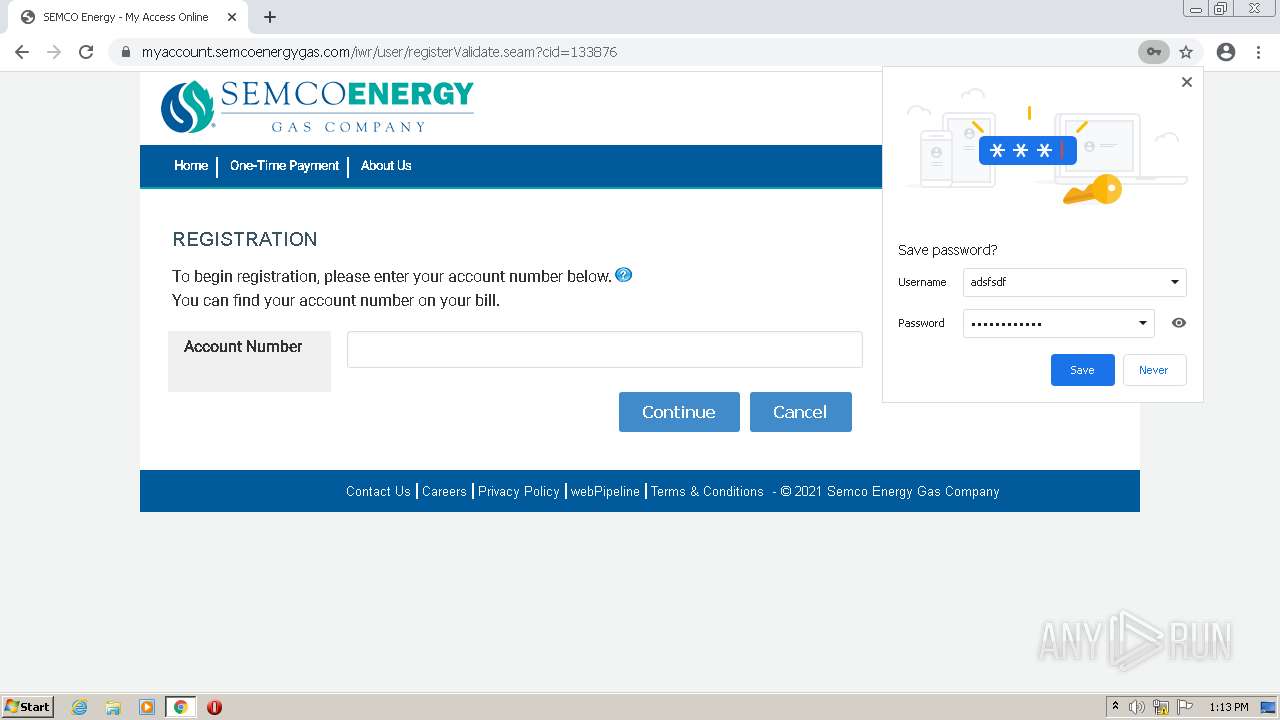Click the 1:13 PM clock
The image size is (1280, 720).
coord(1229,707)
